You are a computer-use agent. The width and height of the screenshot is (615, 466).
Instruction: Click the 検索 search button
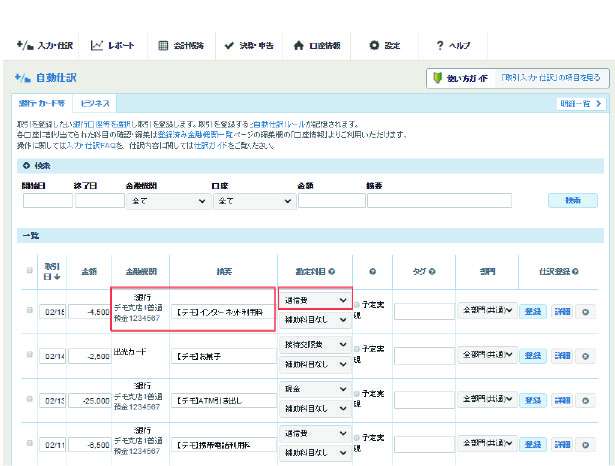pos(573,200)
